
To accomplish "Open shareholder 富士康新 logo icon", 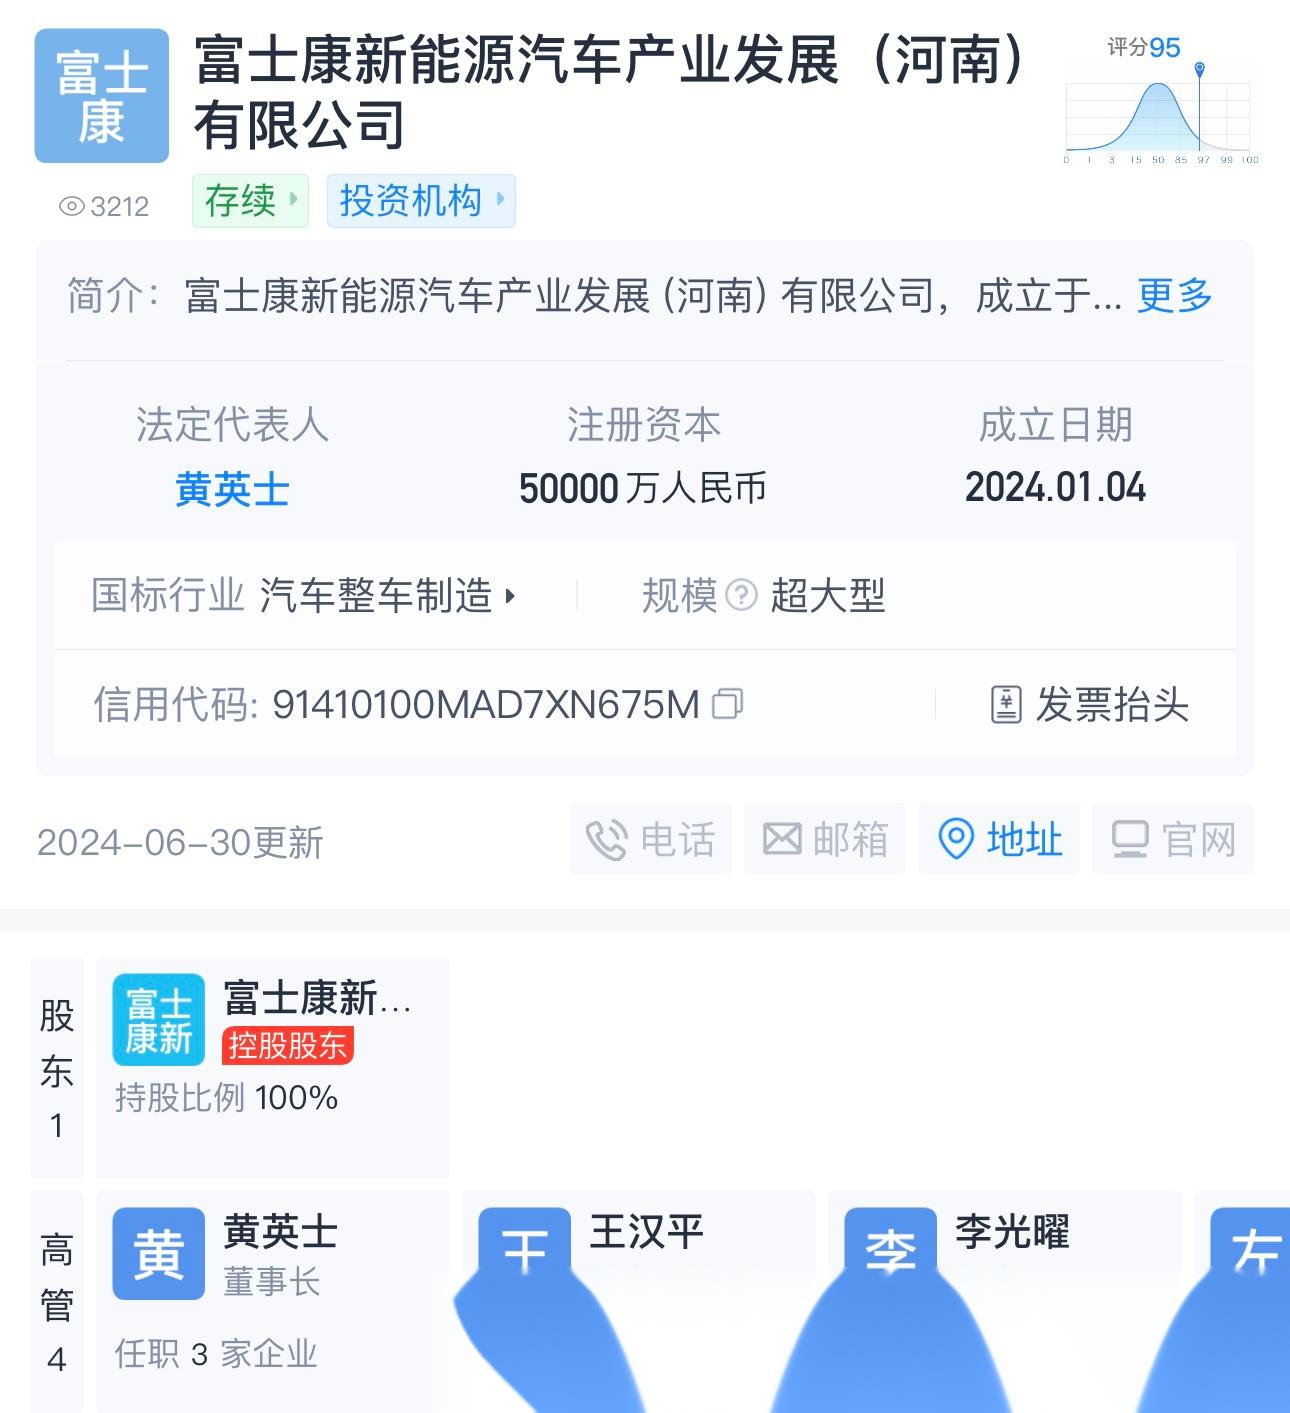I will (158, 1020).
